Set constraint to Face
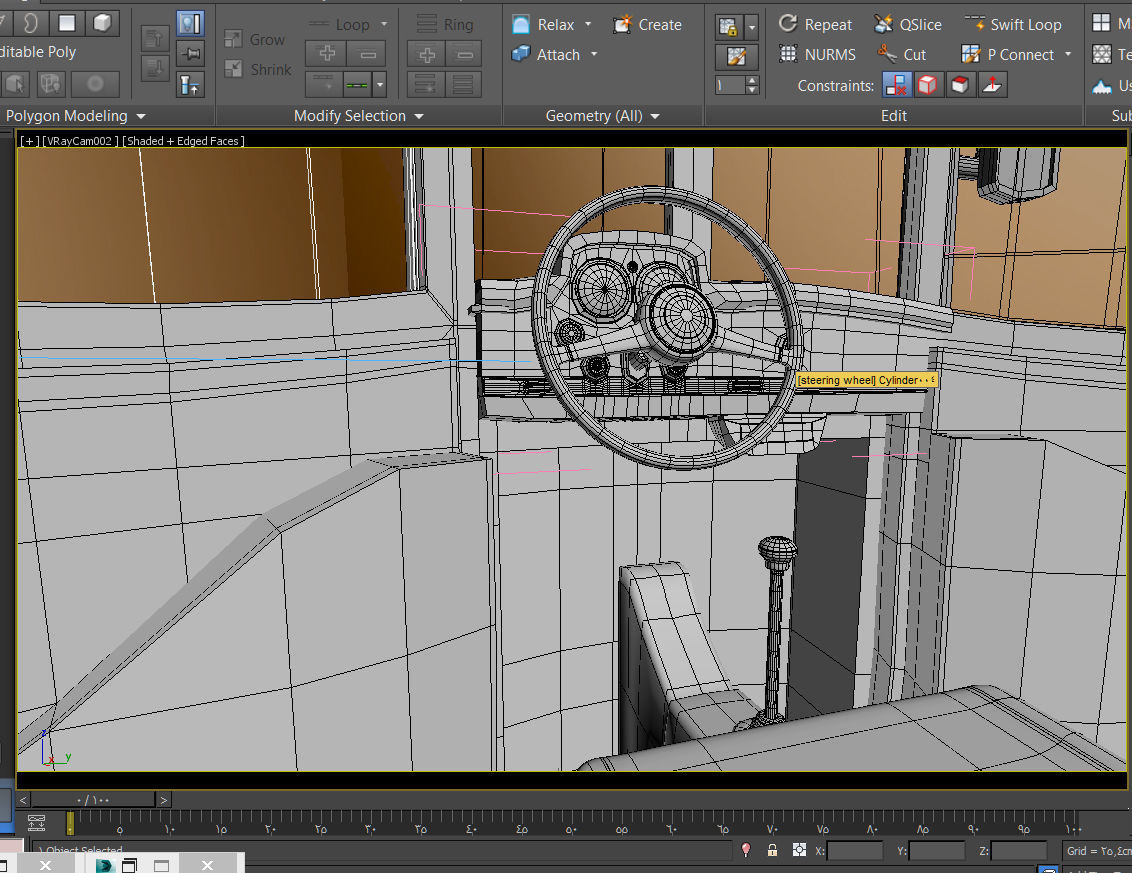This screenshot has width=1132, height=873. click(960, 85)
